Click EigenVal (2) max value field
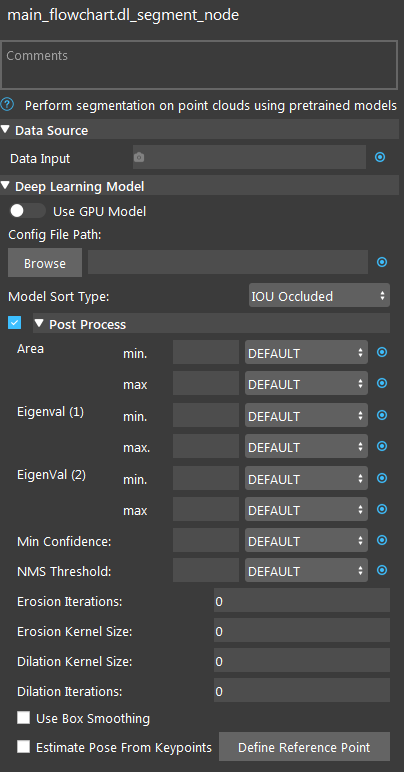The image size is (404, 772). click(206, 510)
